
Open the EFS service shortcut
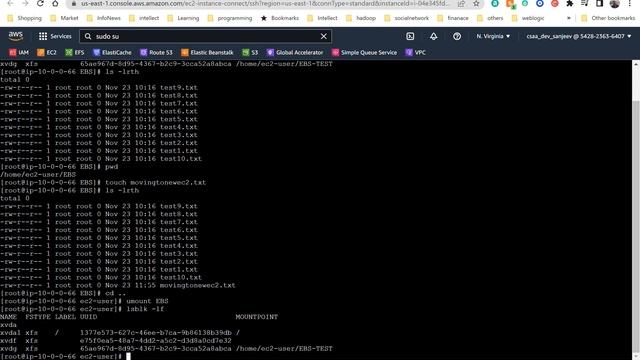click(x=75, y=52)
